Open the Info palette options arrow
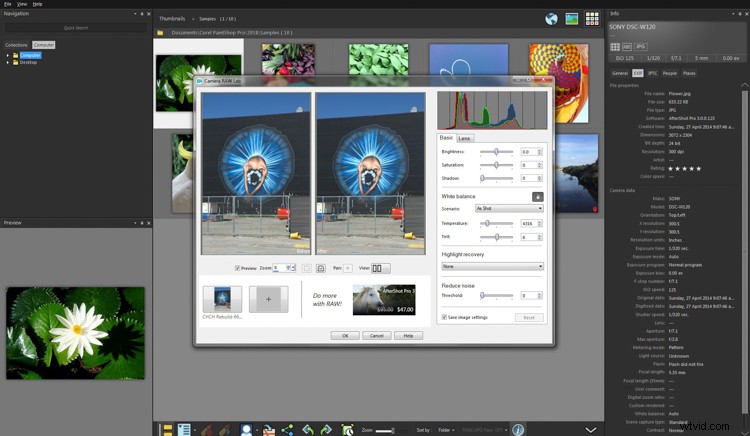The width and height of the screenshot is (750, 436). (733, 14)
